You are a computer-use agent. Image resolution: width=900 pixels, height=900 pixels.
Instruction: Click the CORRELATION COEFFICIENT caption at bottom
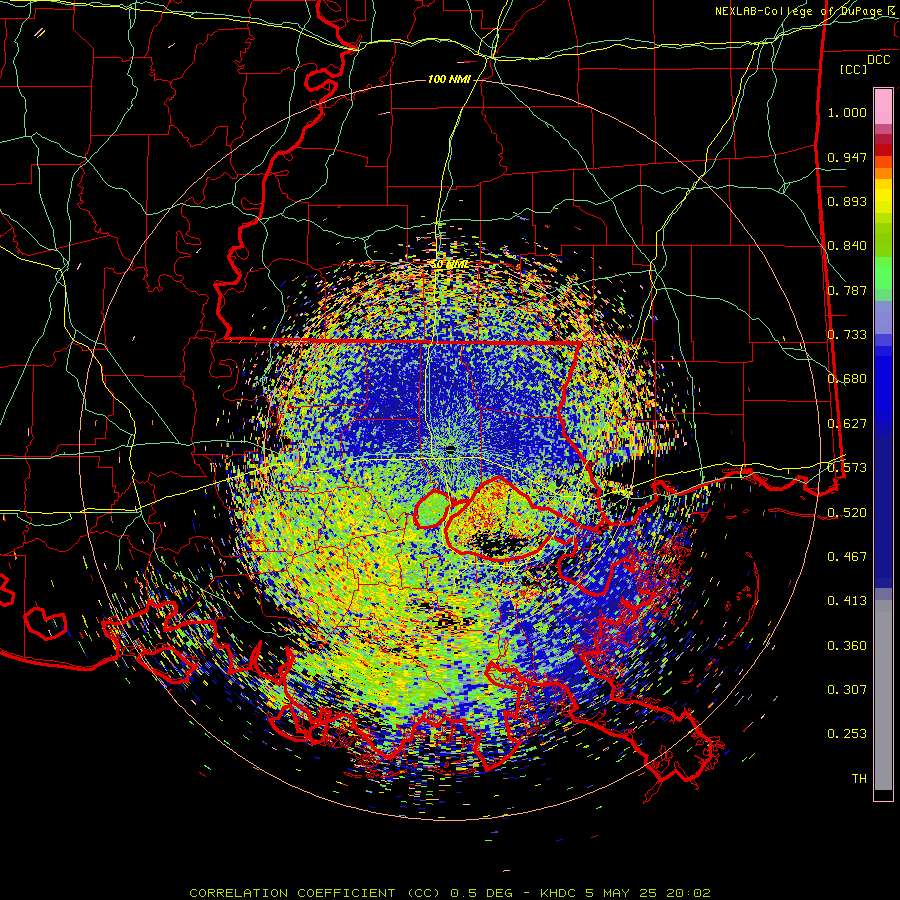(x=449, y=893)
